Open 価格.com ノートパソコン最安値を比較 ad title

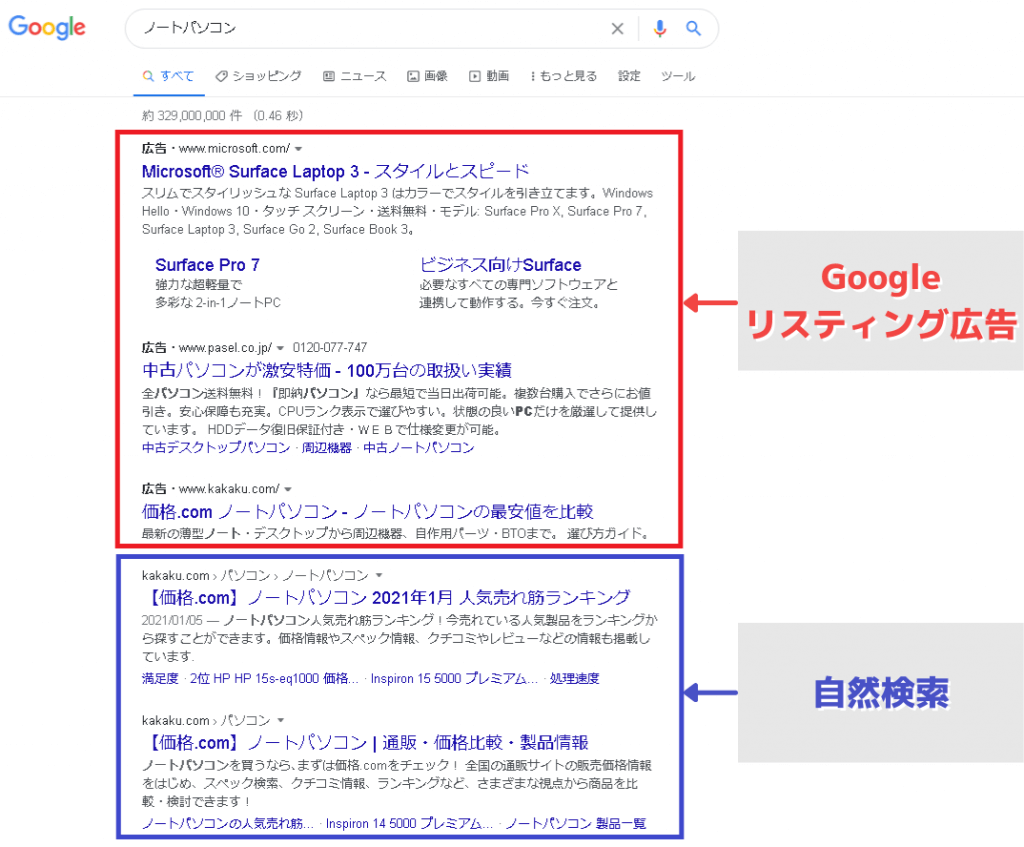pos(367,511)
